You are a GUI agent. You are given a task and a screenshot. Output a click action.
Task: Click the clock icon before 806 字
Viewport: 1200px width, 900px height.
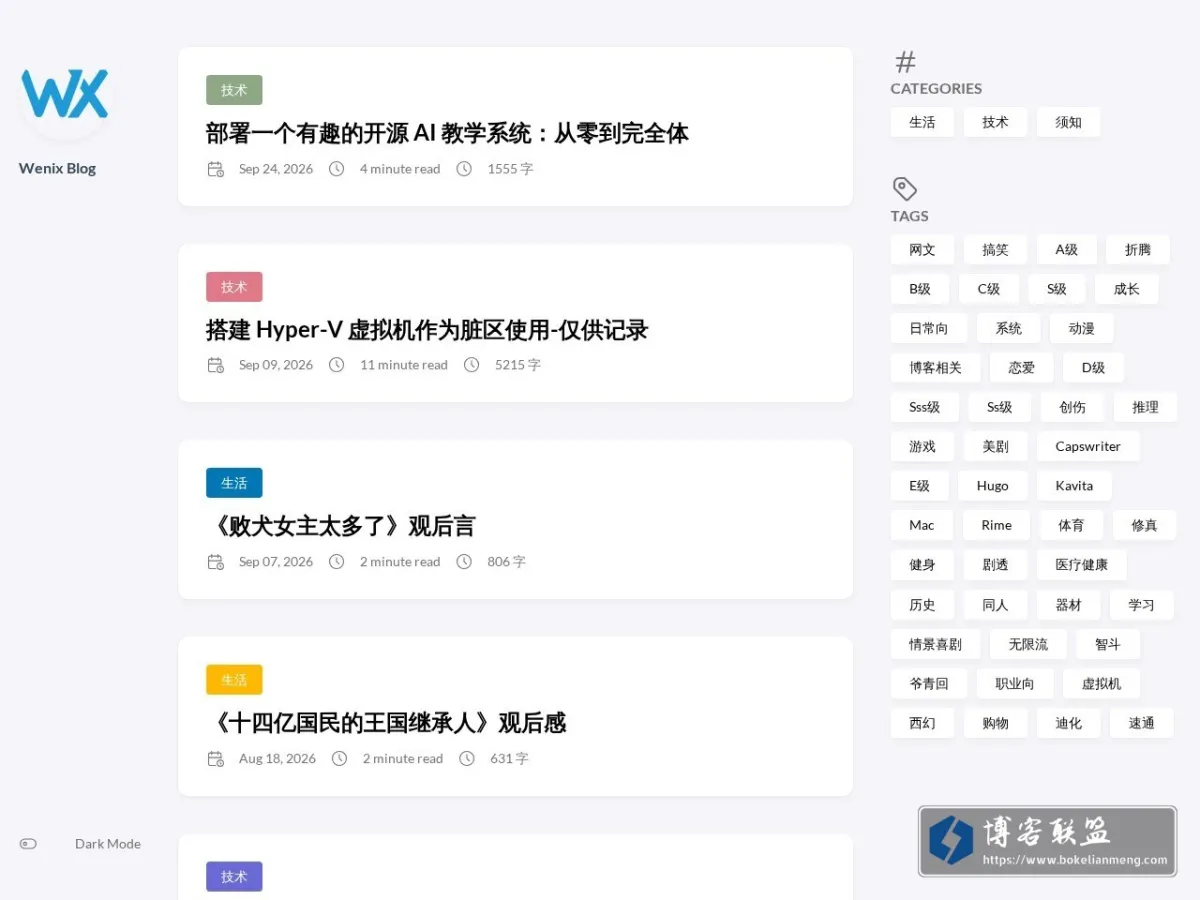click(464, 562)
